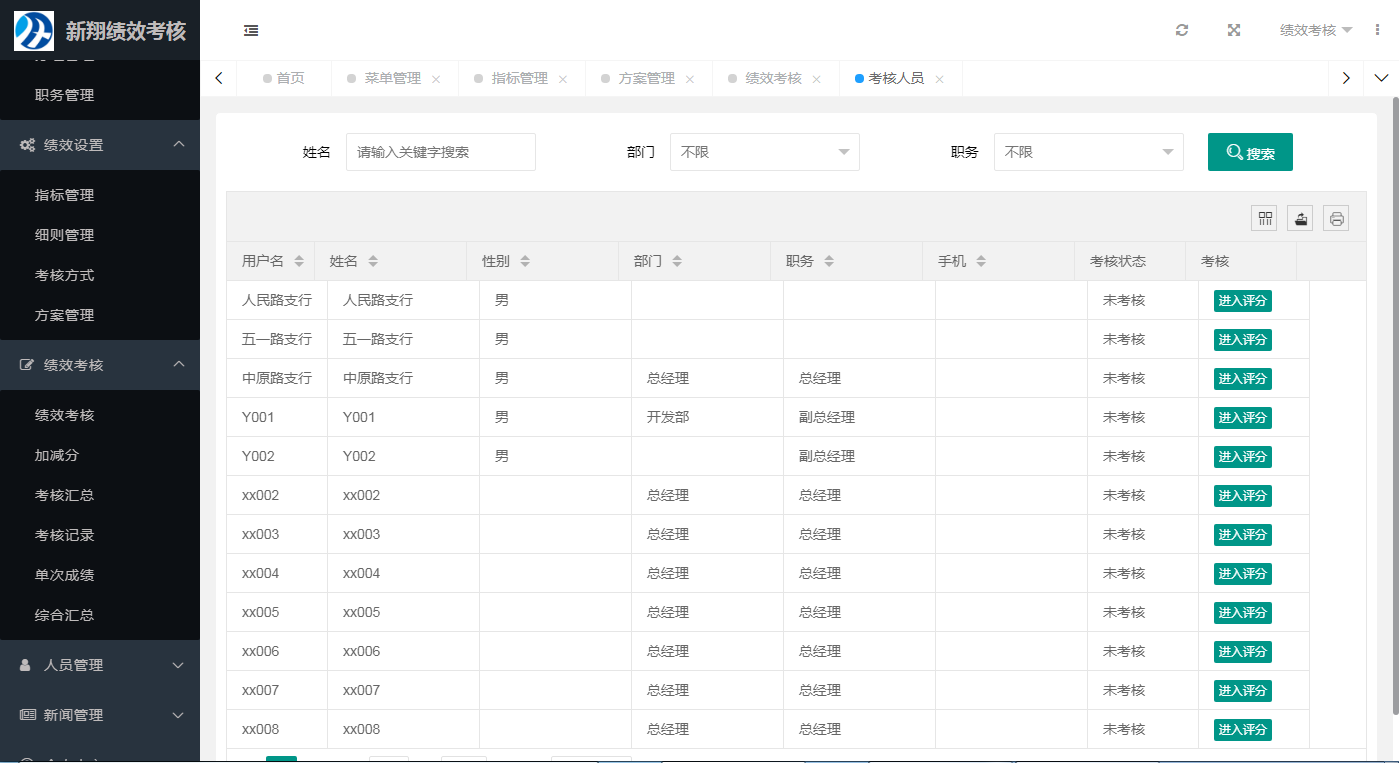The image size is (1399, 763).
Task: Click the gear icon beside 绩效设置
Action: tap(27, 144)
